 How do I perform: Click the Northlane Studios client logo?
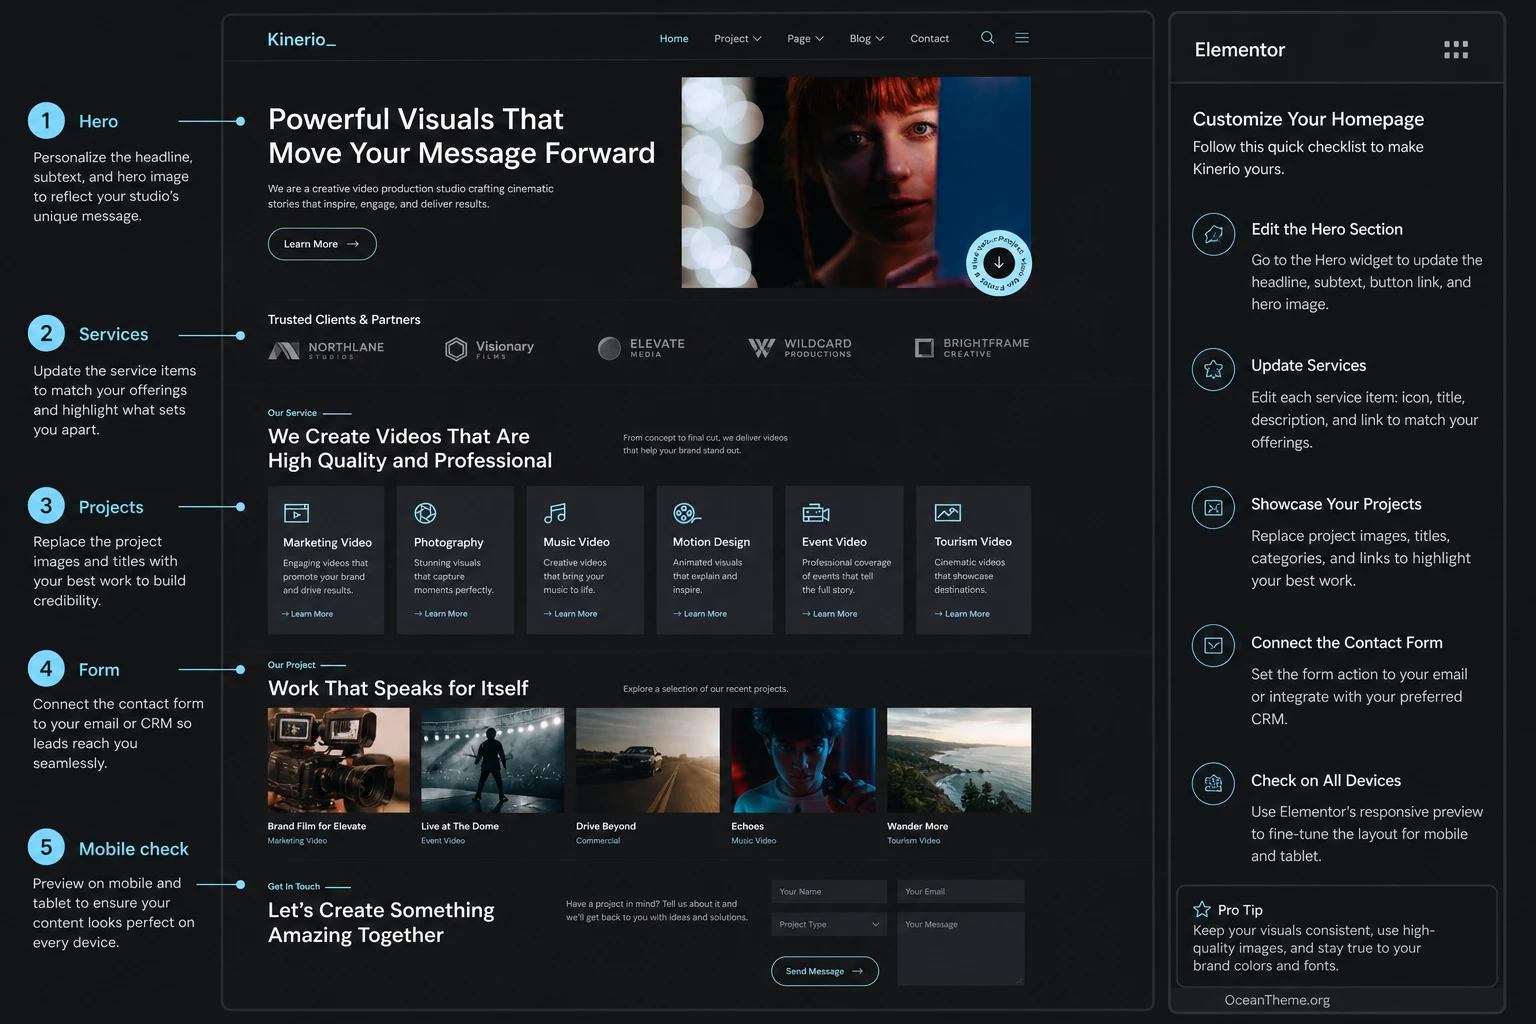pyautogui.click(x=326, y=349)
